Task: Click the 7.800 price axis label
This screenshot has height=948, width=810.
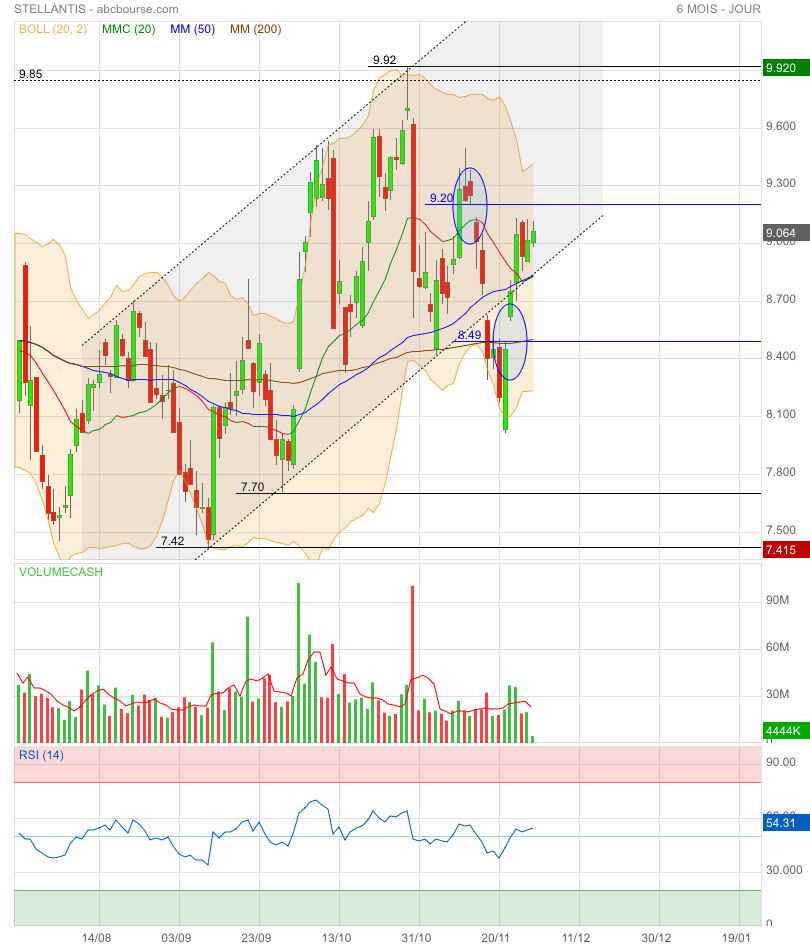Action: click(x=781, y=472)
